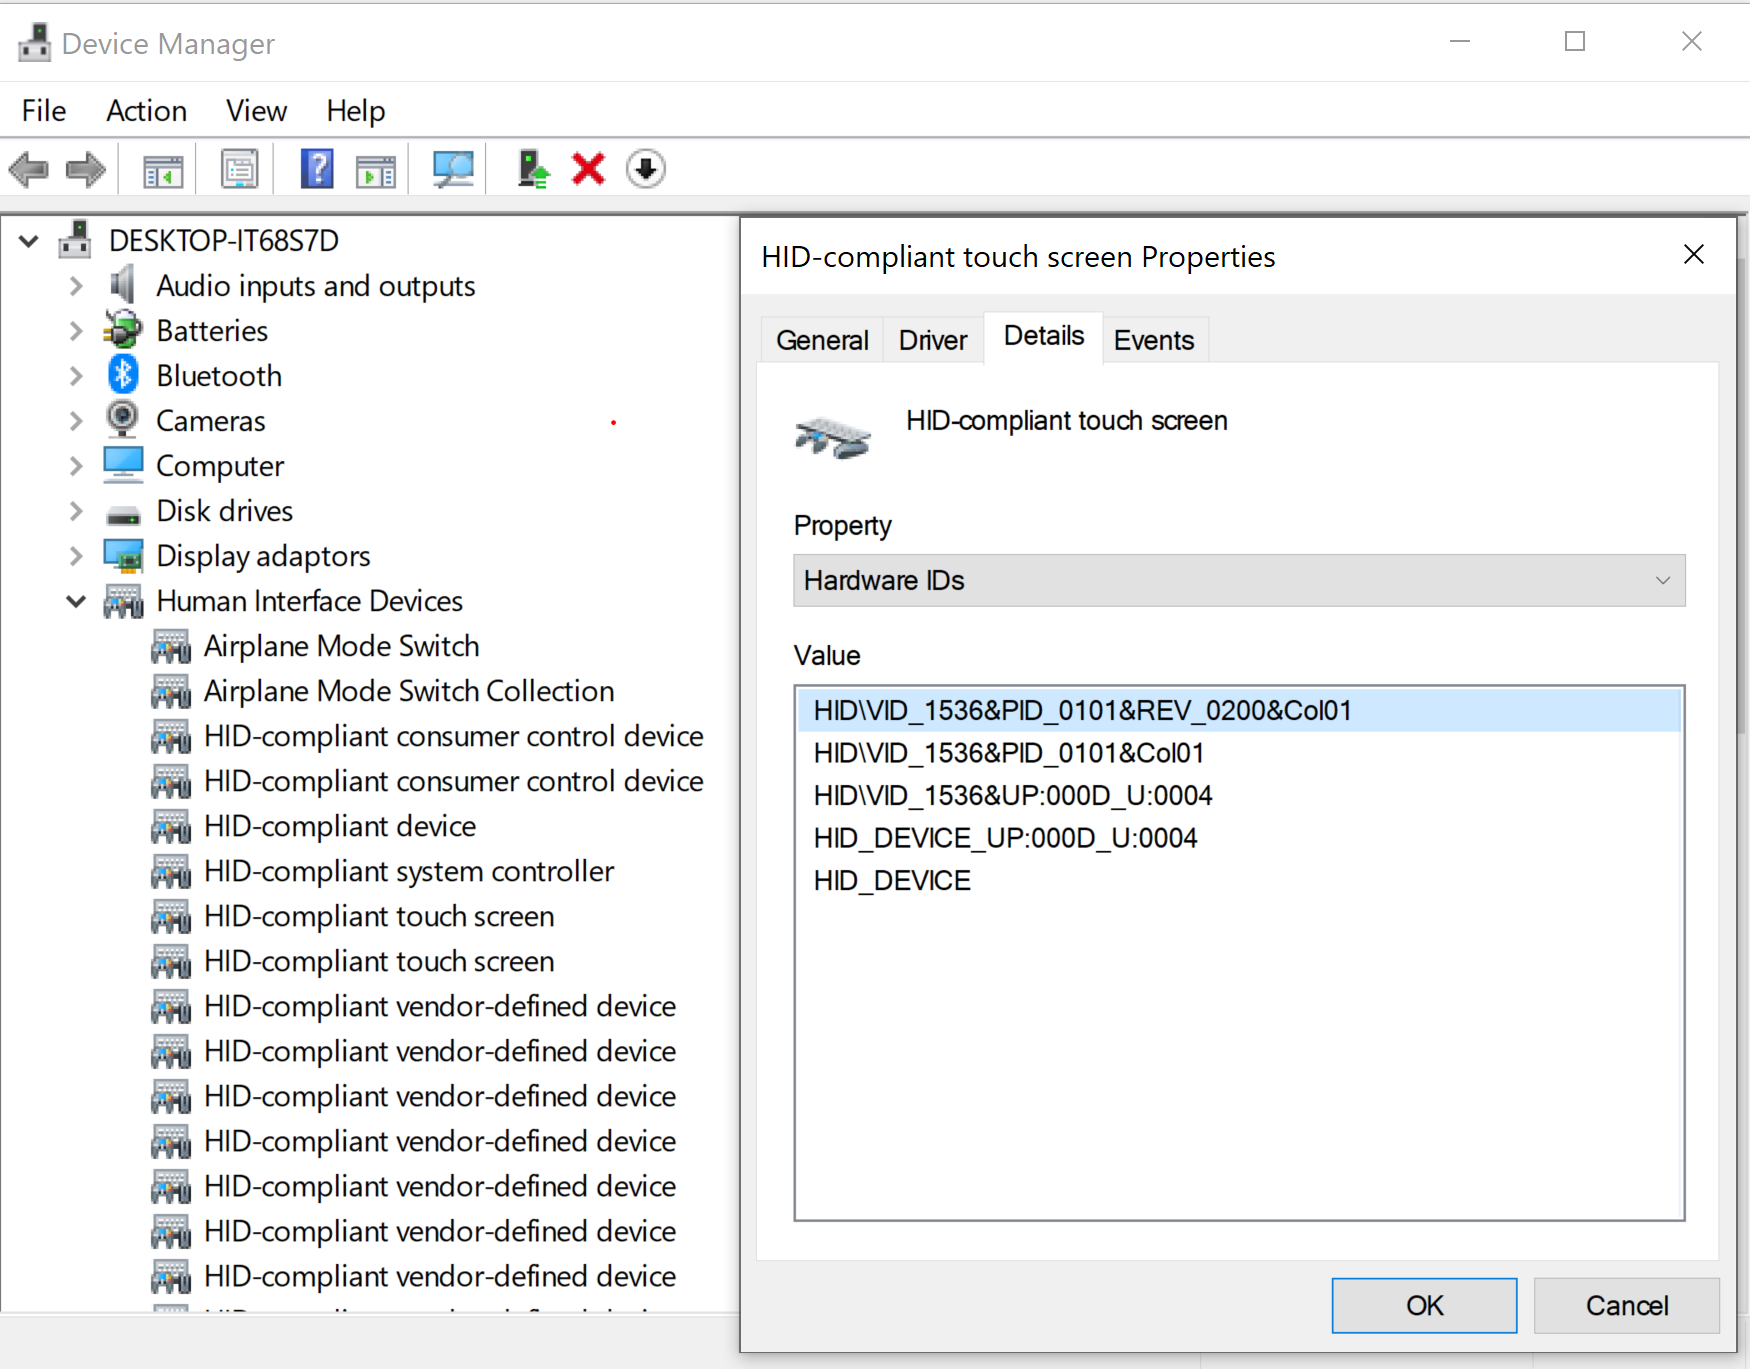
Task: Switch to the Driver tab
Action: [932, 341]
